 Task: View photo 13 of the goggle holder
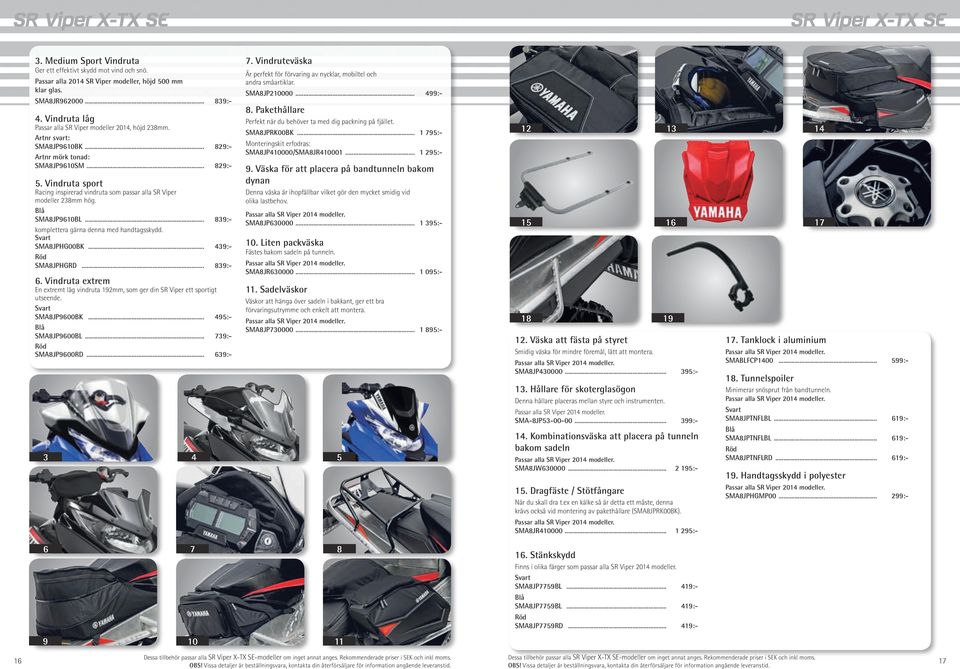coord(719,89)
